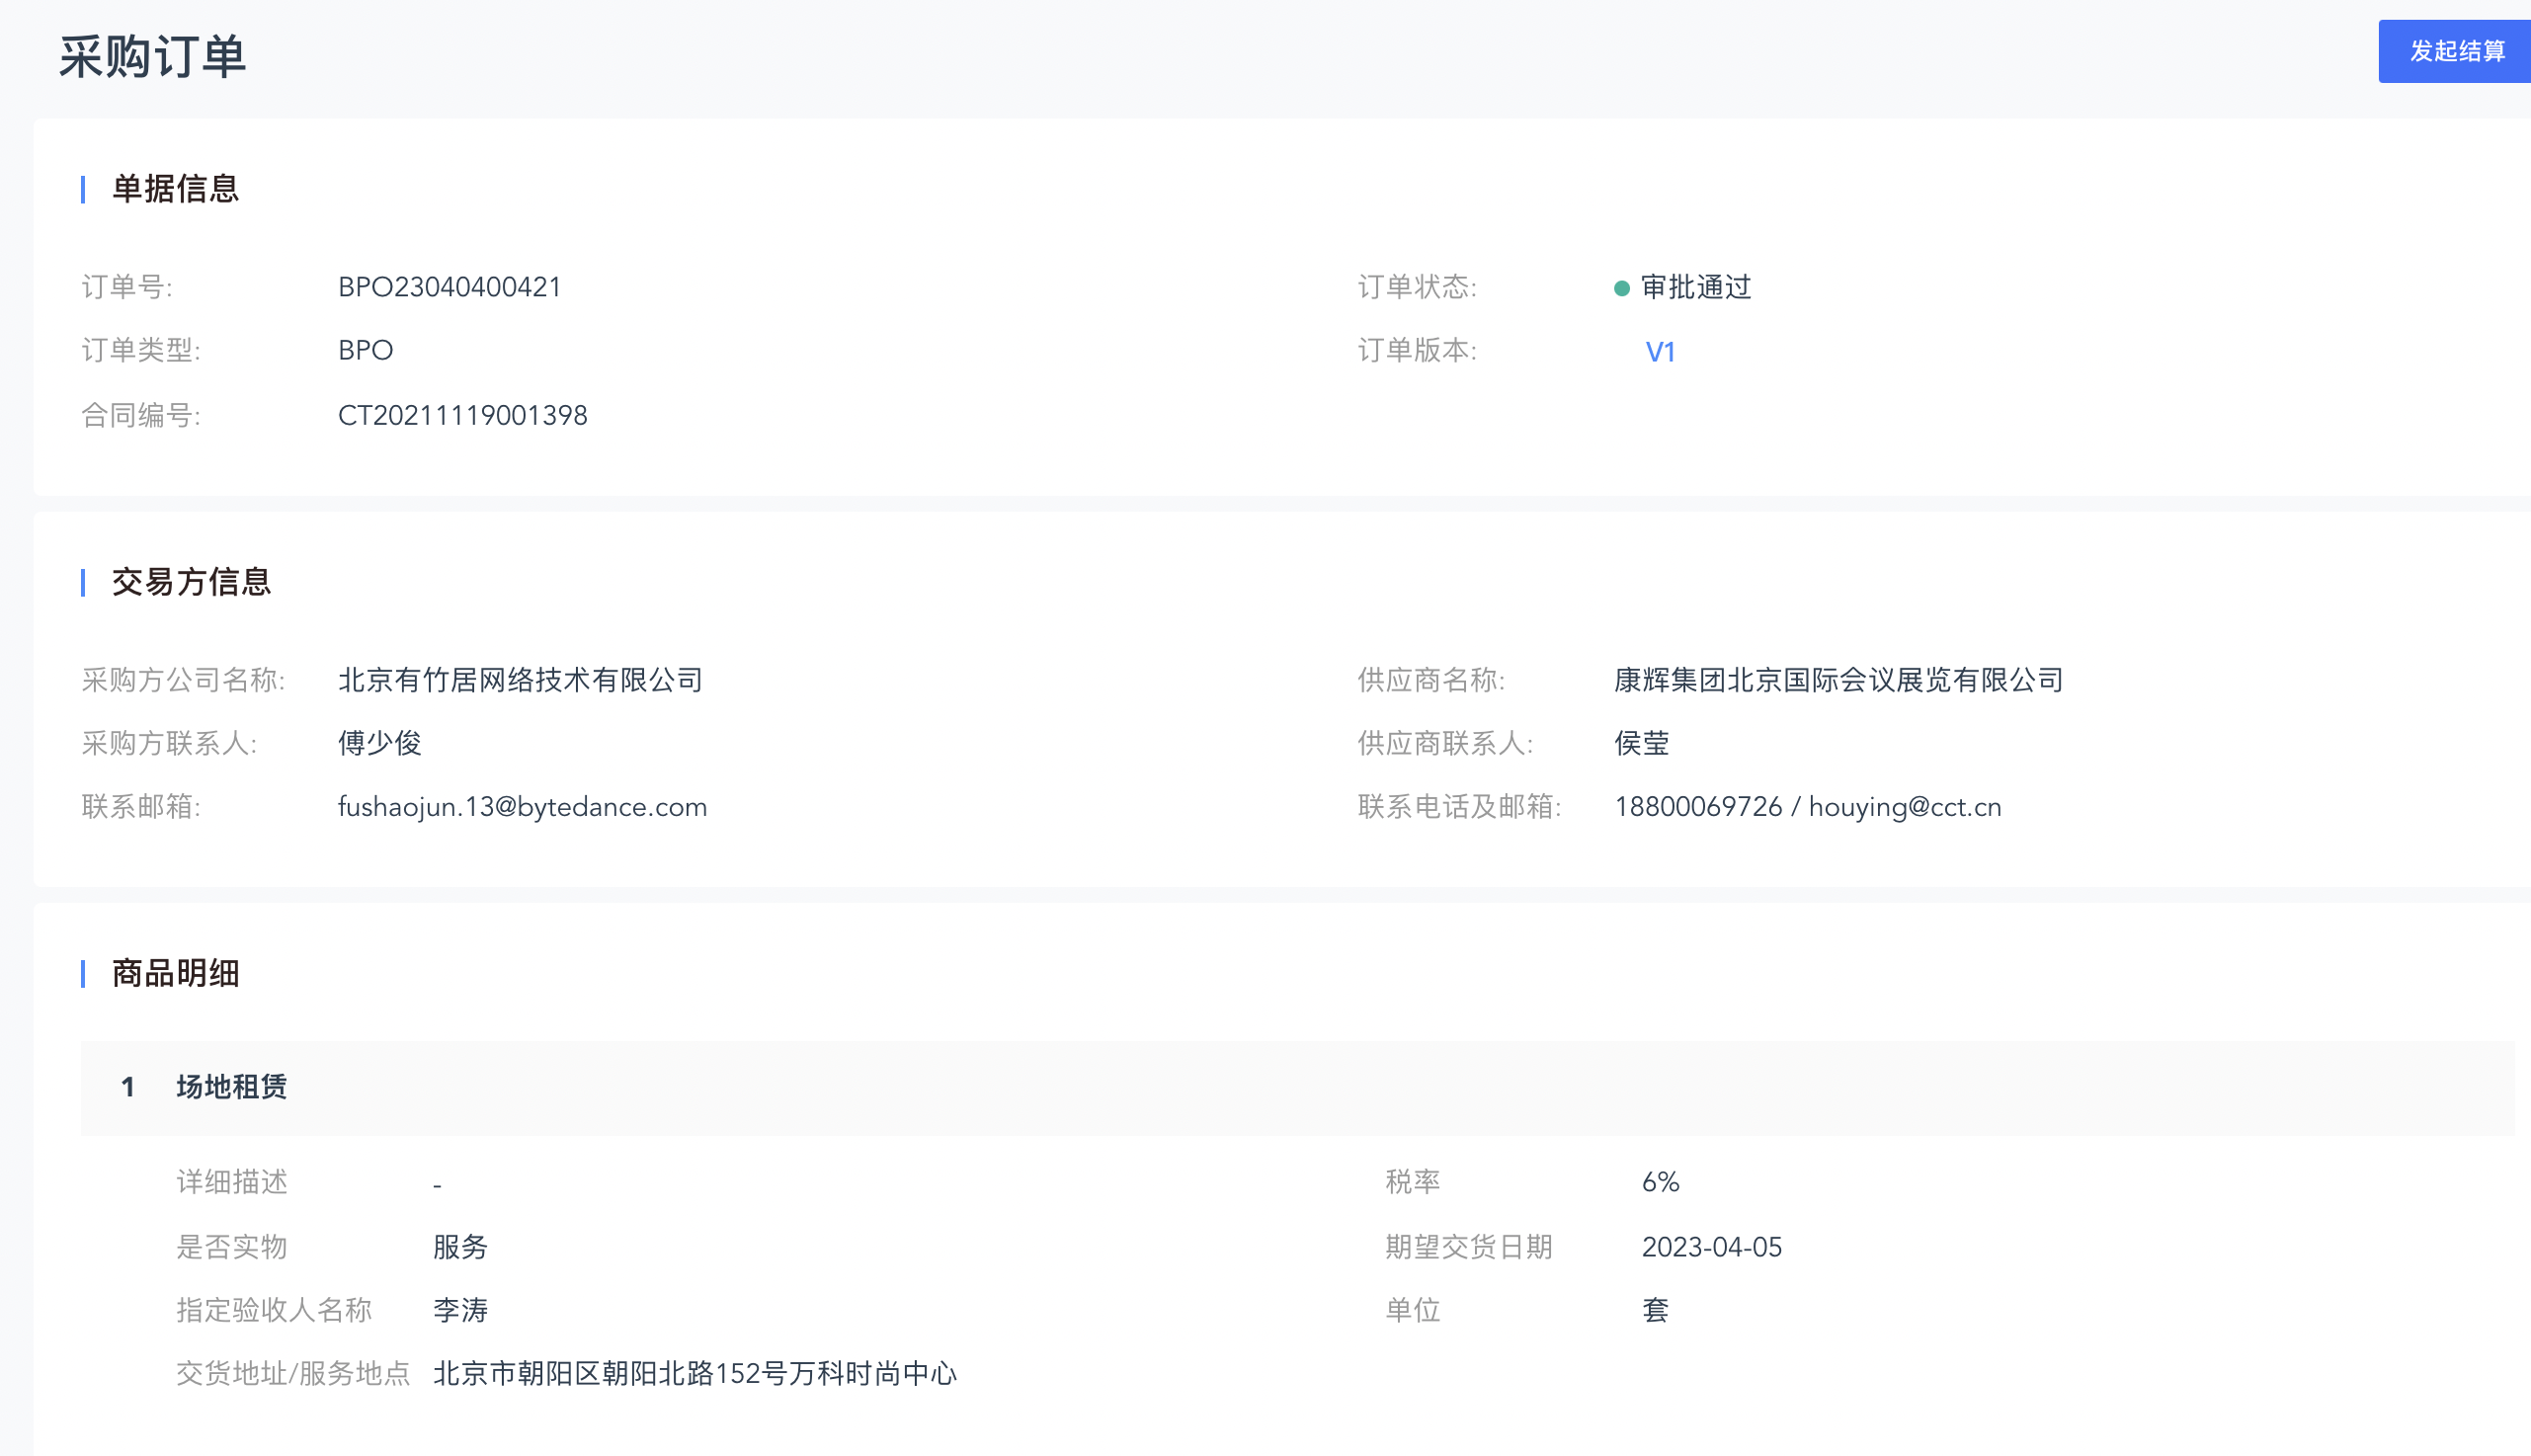2531x1456 pixels.
Task: Click designated acceptor name 李涛
Action: [460, 1310]
